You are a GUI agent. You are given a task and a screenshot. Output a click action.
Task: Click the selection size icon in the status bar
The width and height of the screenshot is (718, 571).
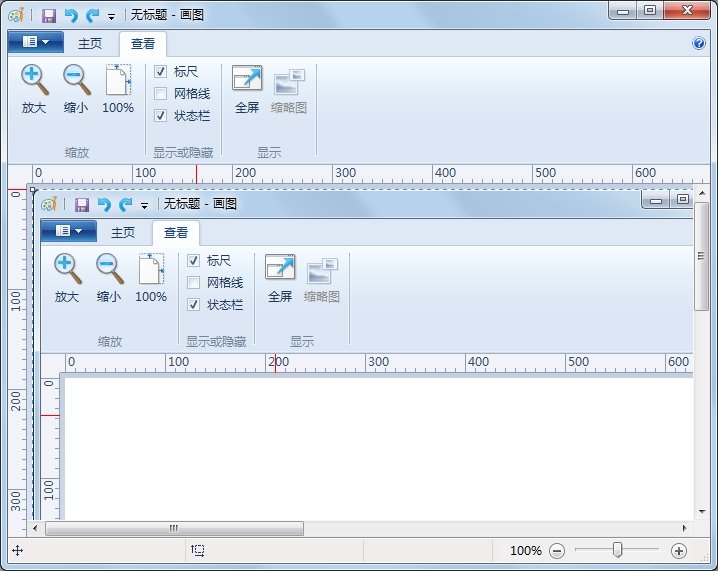pyautogui.click(x=197, y=550)
